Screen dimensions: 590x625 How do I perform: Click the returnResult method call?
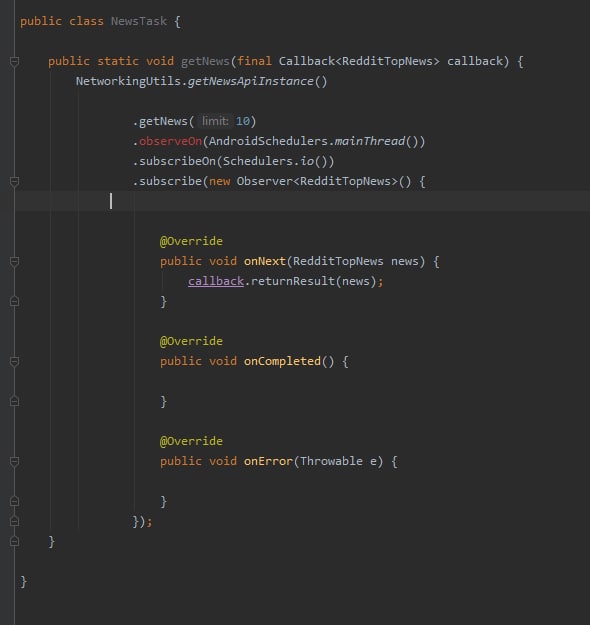[x=293, y=281]
